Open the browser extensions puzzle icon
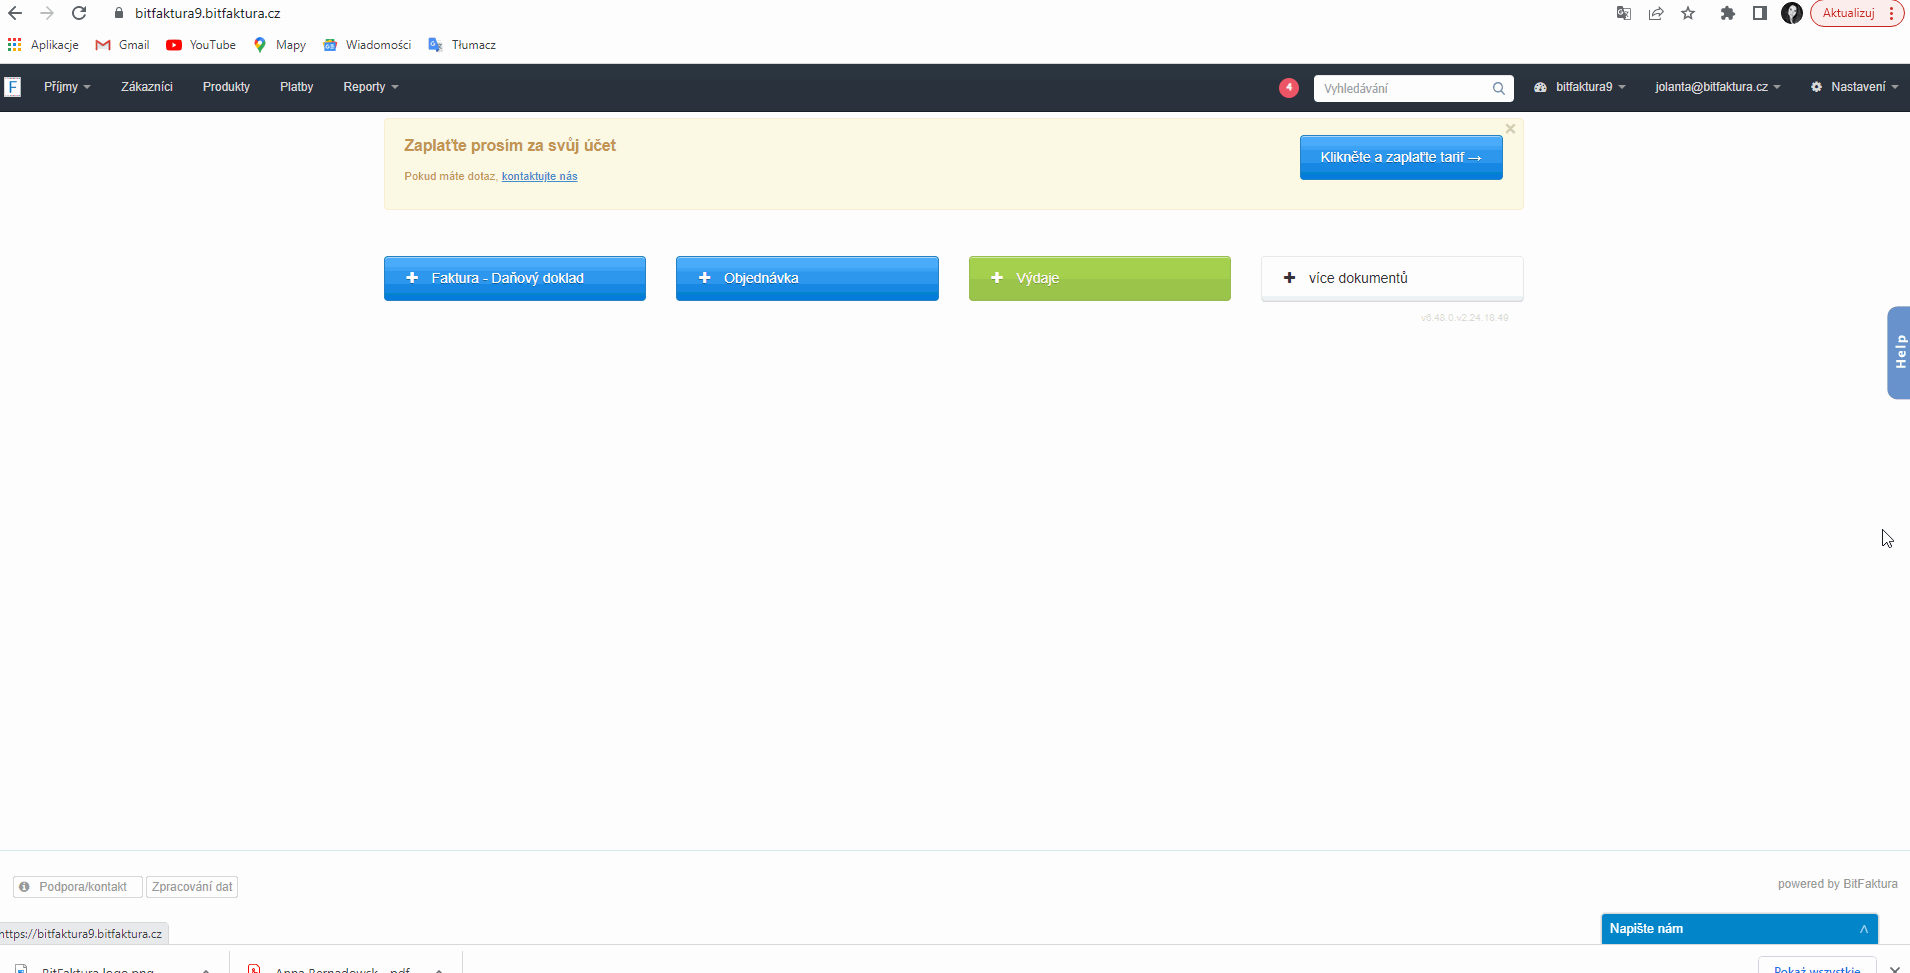The height and width of the screenshot is (973, 1910). click(x=1727, y=13)
